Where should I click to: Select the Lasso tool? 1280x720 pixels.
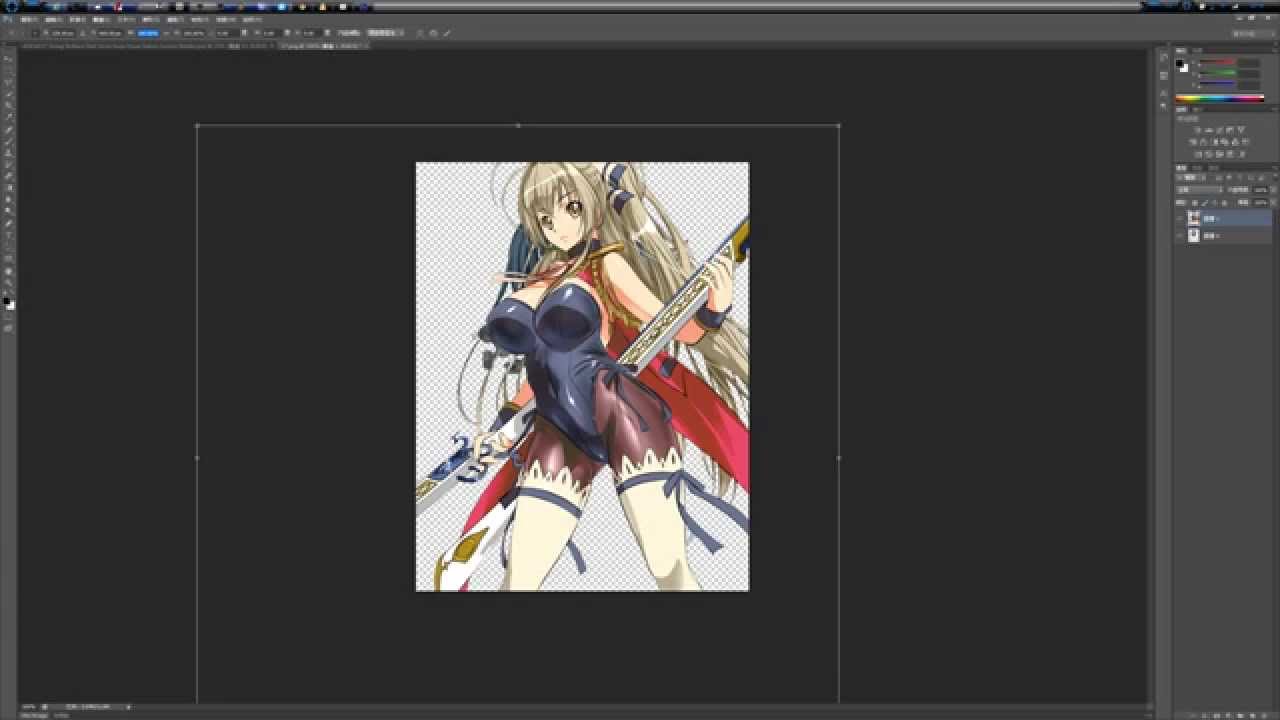pyautogui.click(x=8, y=82)
